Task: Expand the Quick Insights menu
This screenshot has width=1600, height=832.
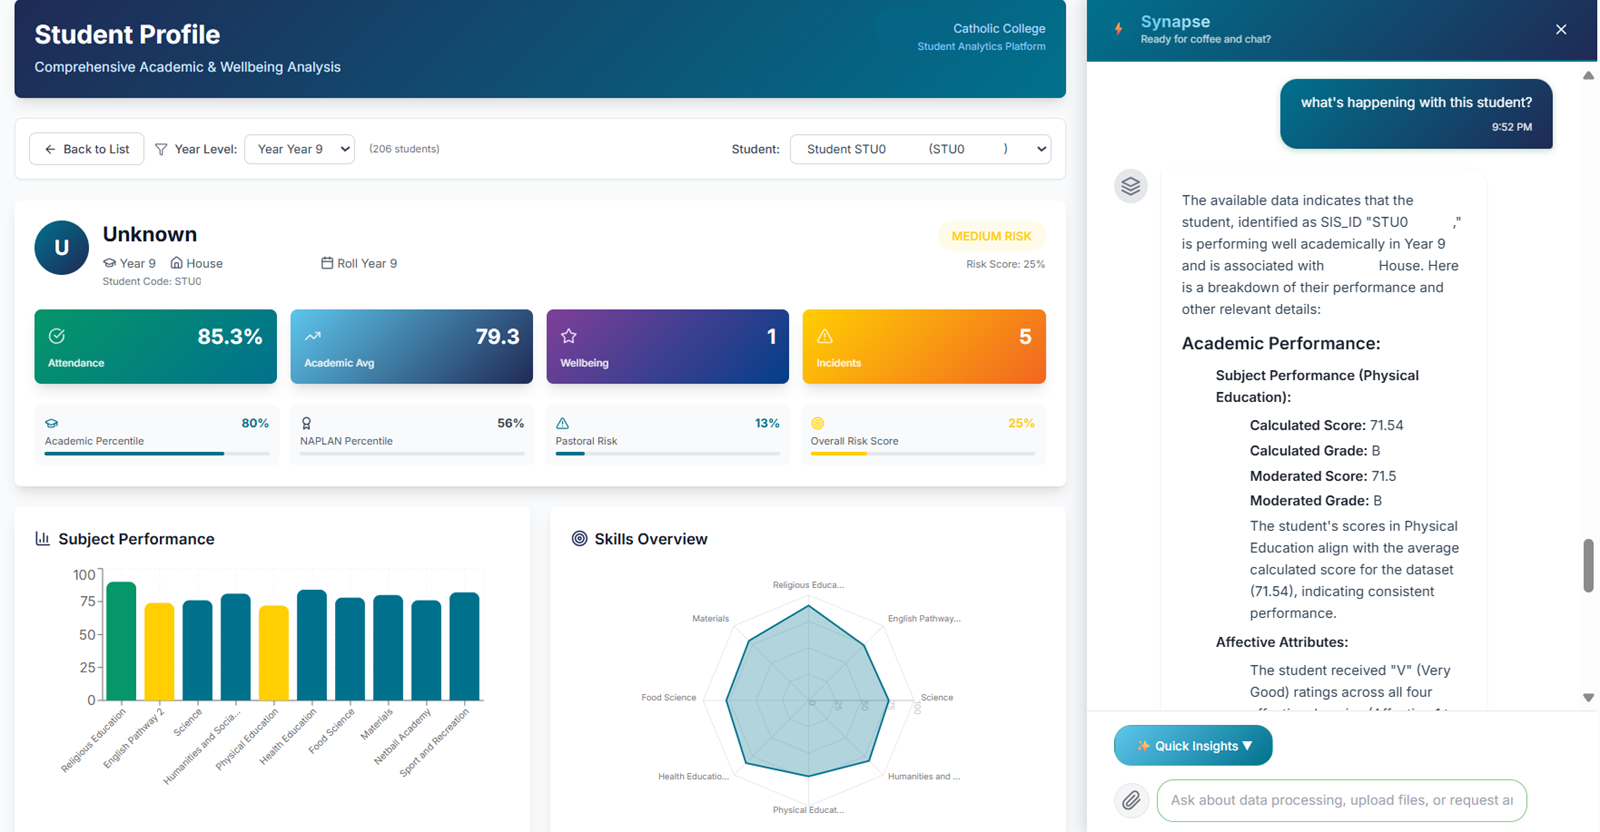Action: click(1193, 746)
